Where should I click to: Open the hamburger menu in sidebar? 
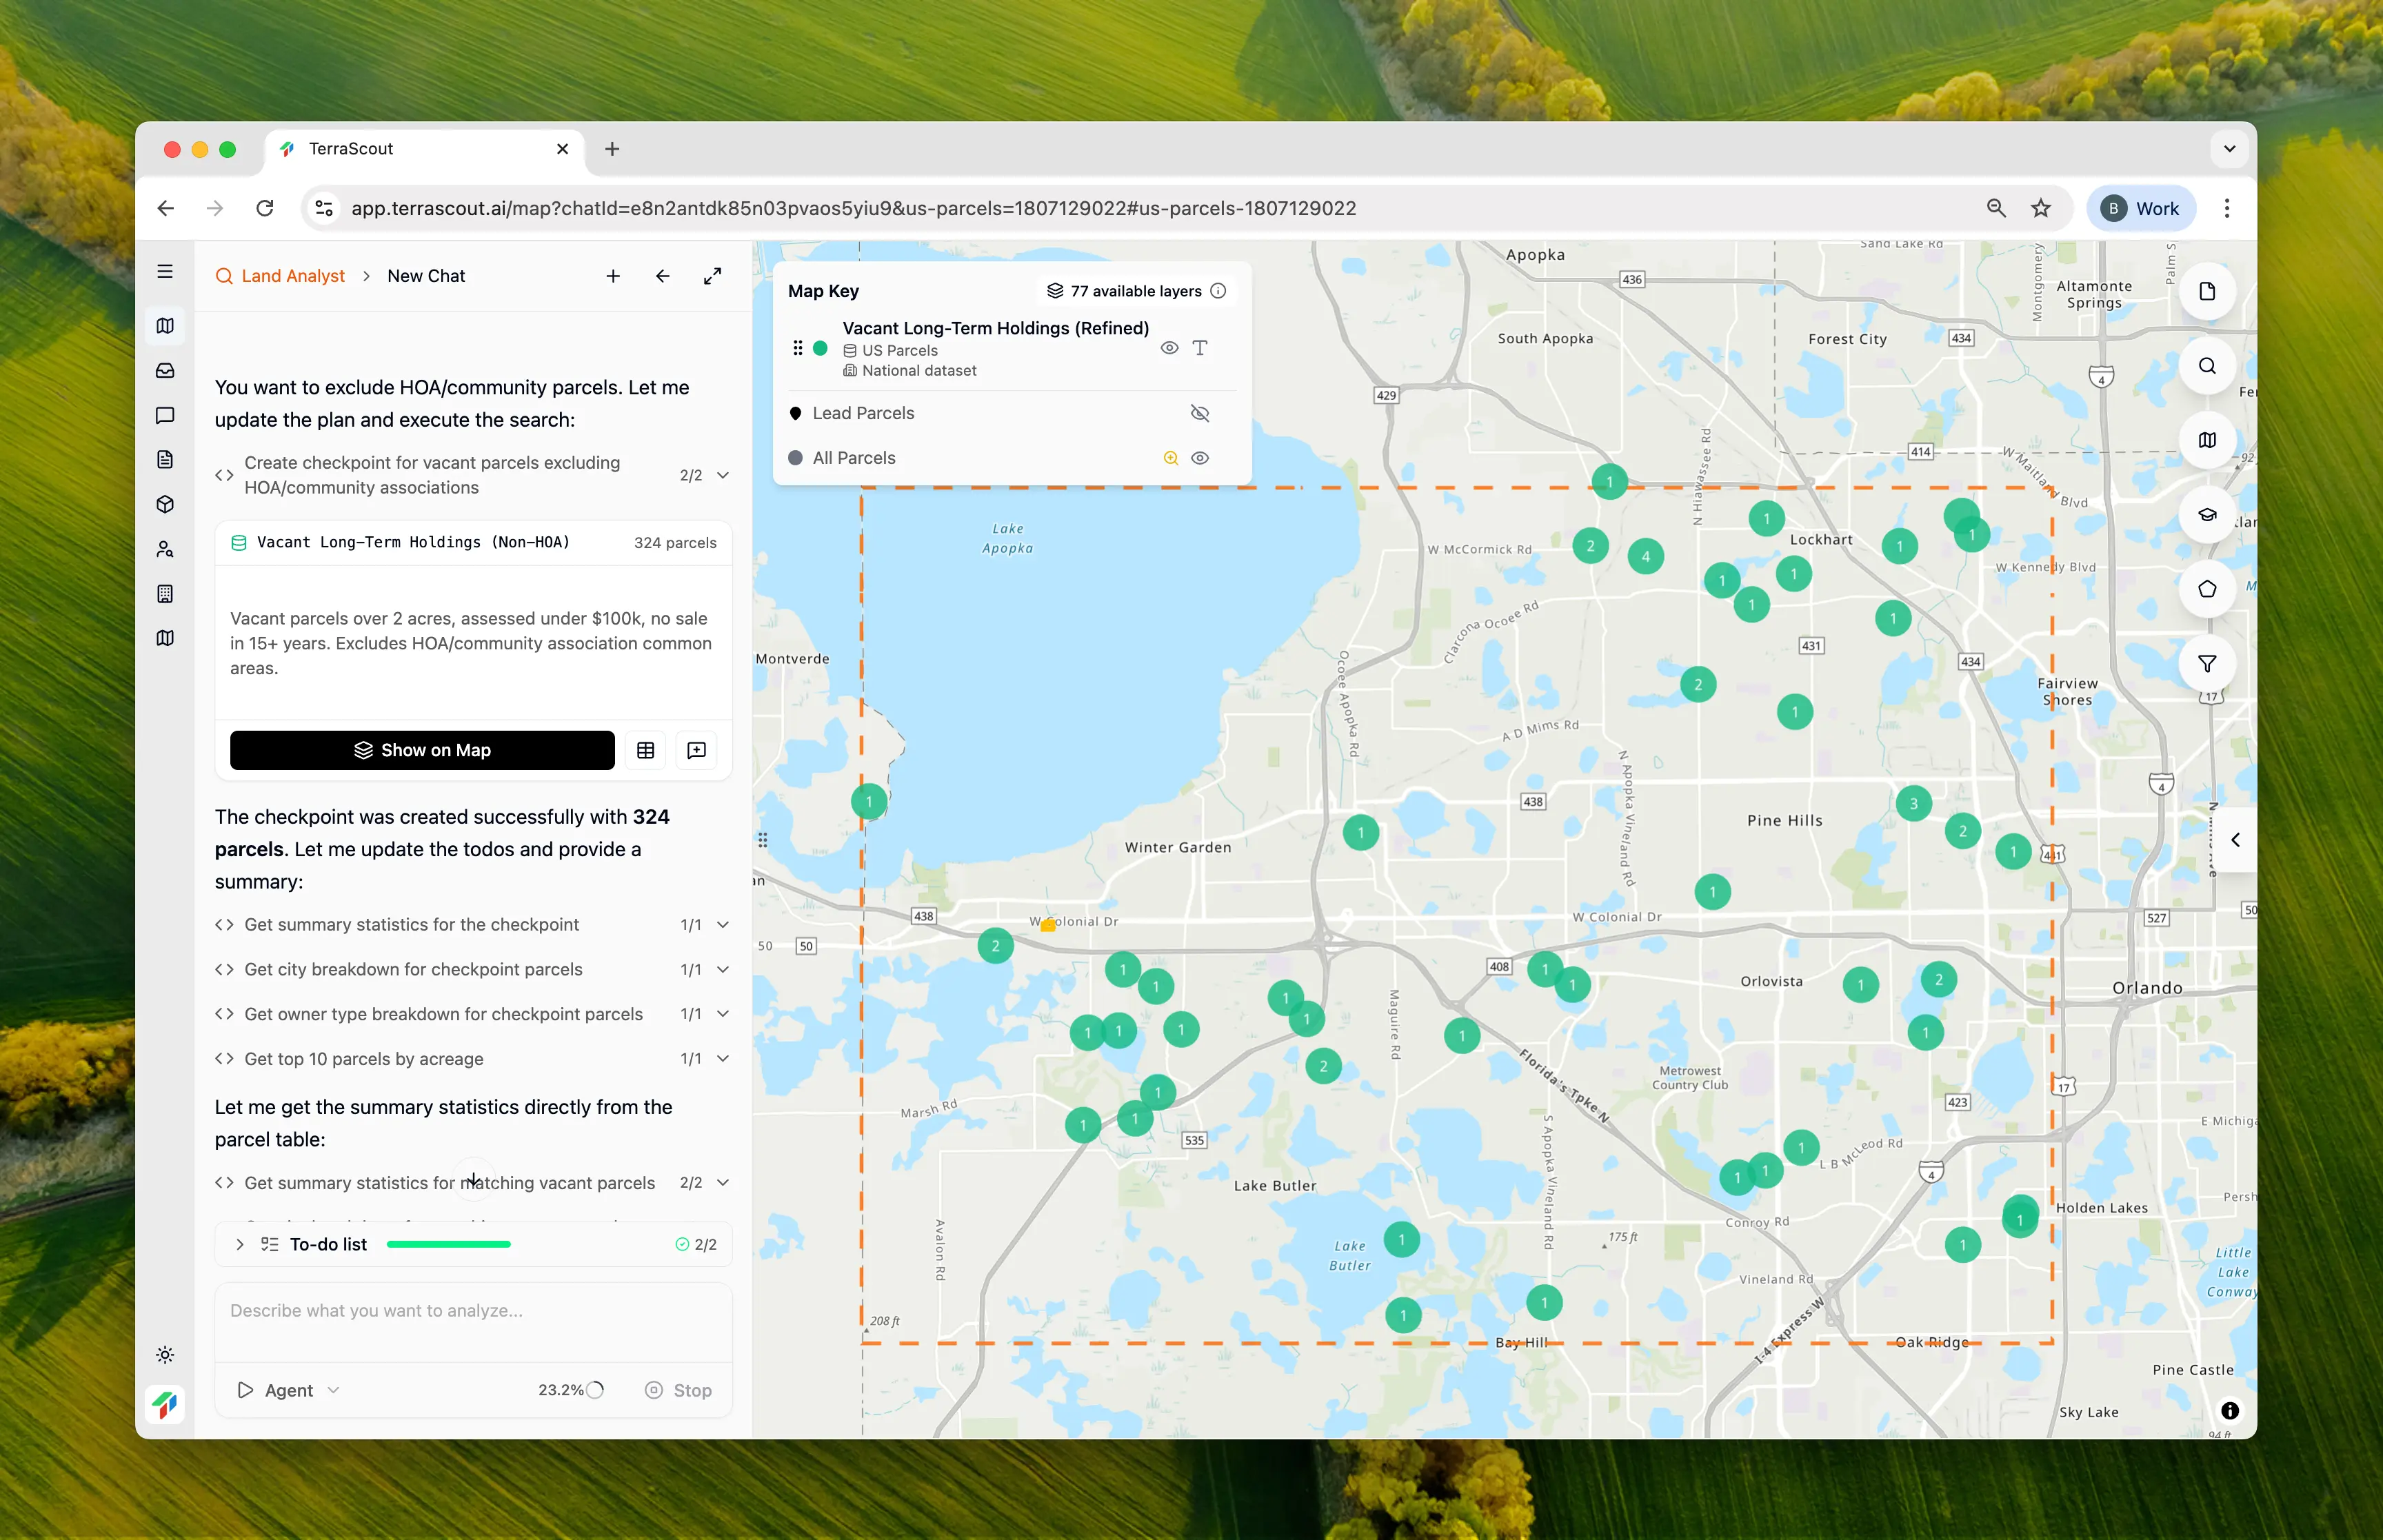coord(165,272)
